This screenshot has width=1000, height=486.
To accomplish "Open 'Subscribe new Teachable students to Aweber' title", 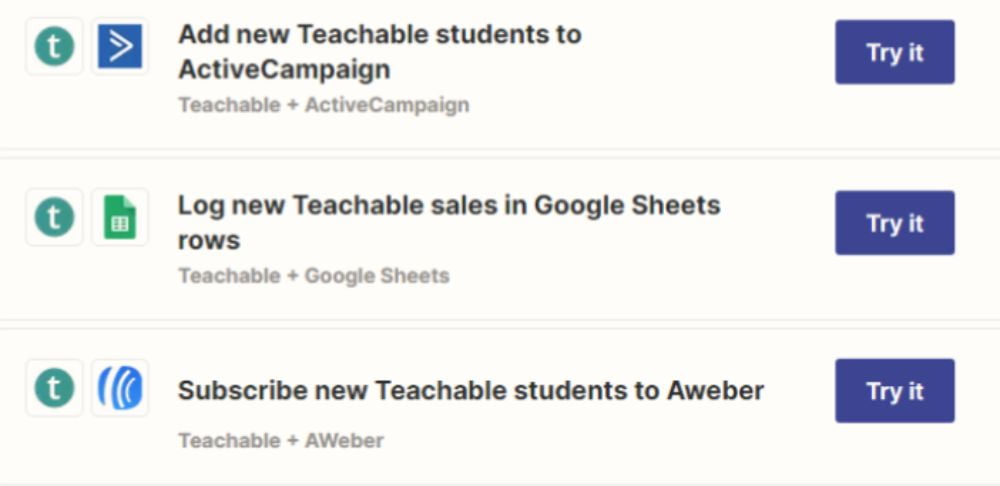I will pyautogui.click(x=471, y=390).
